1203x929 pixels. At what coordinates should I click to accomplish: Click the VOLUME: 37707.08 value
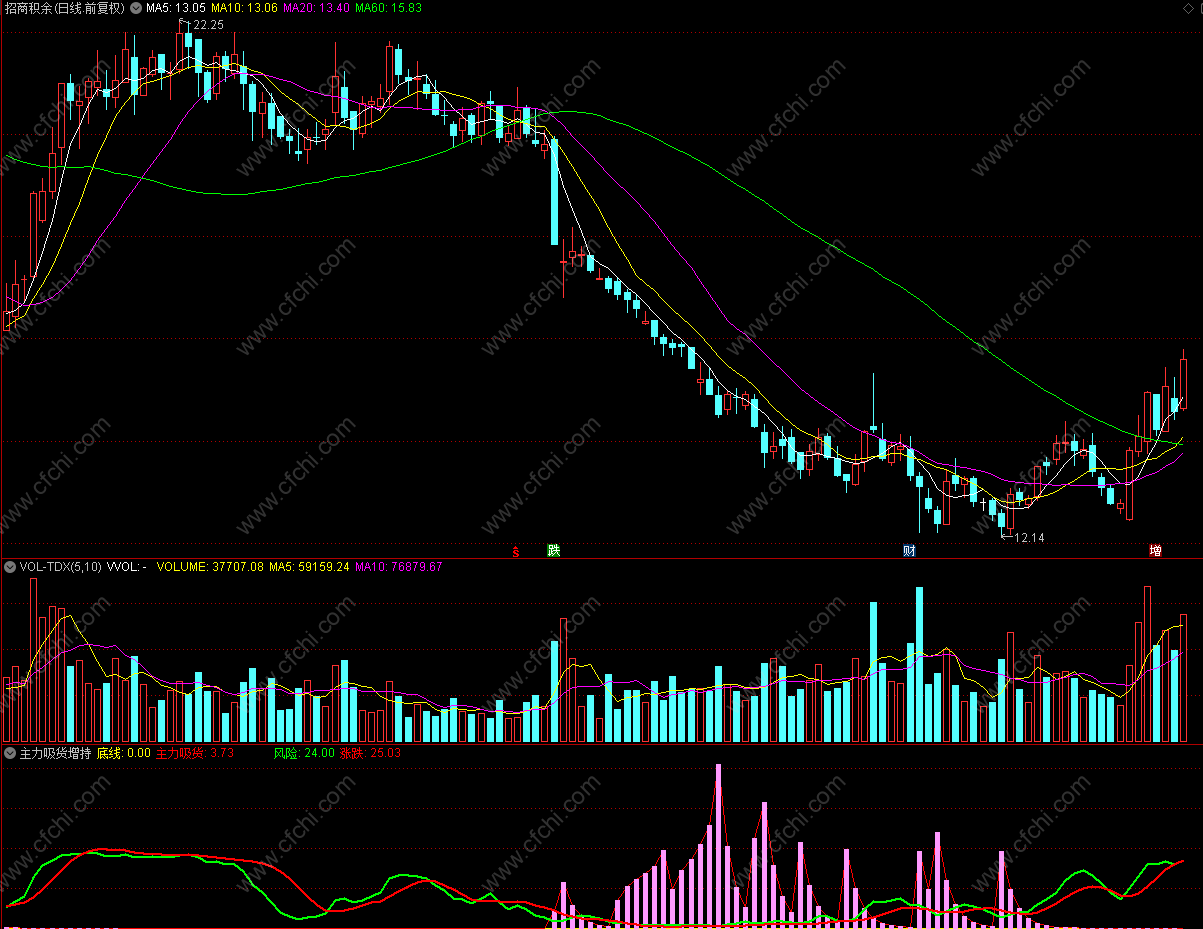click(x=210, y=567)
